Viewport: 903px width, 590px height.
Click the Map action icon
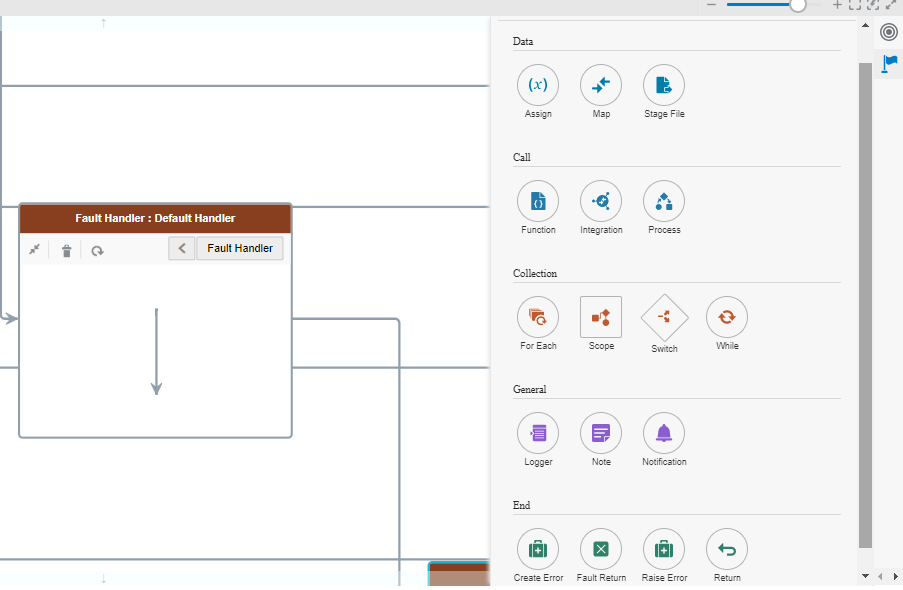click(601, 86)
